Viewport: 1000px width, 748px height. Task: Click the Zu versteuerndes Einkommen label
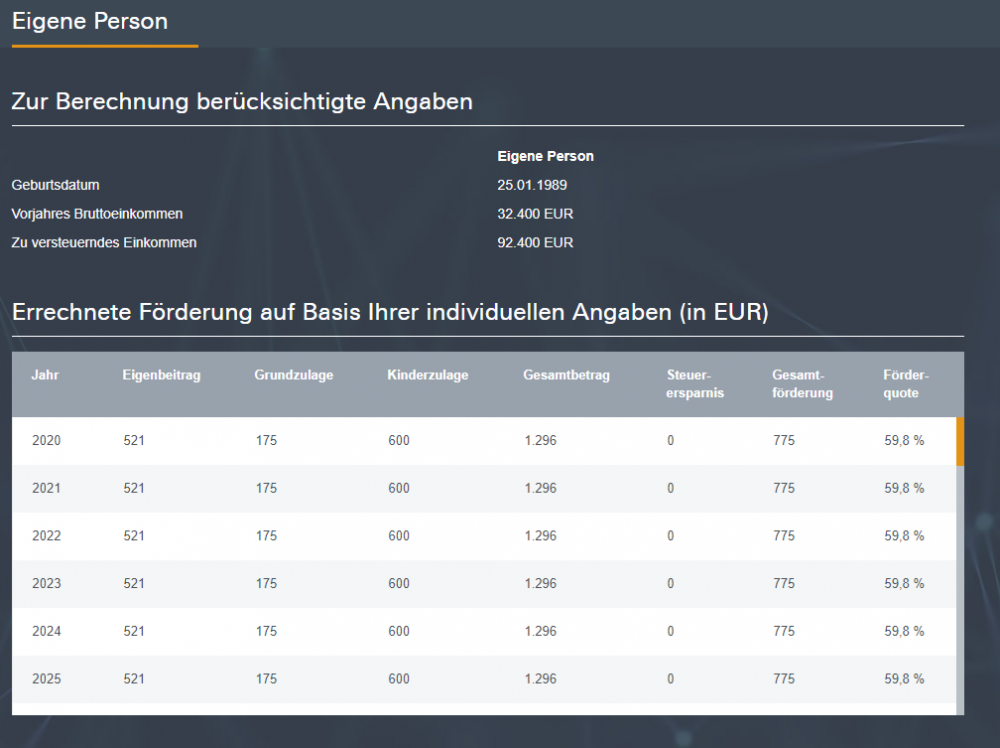click(104, 243)
